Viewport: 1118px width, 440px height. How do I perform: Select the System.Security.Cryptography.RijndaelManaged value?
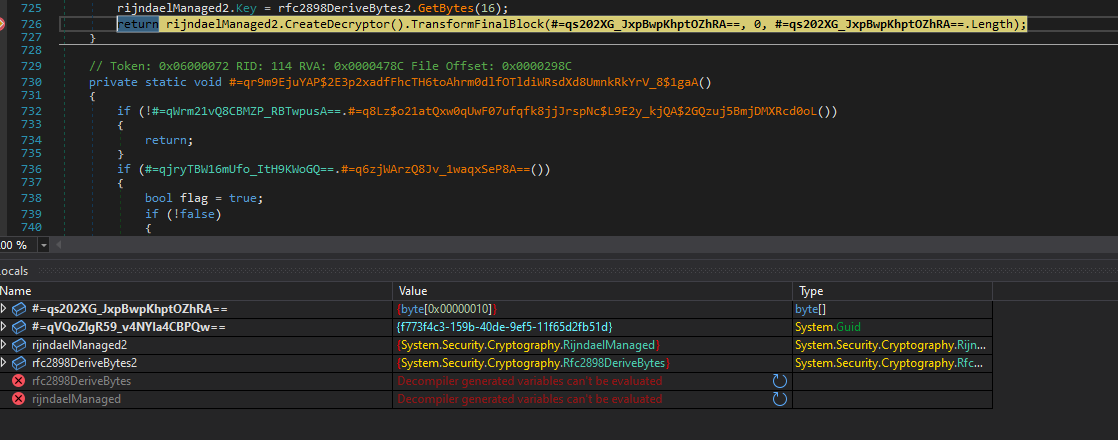click(x=528, y=345)
